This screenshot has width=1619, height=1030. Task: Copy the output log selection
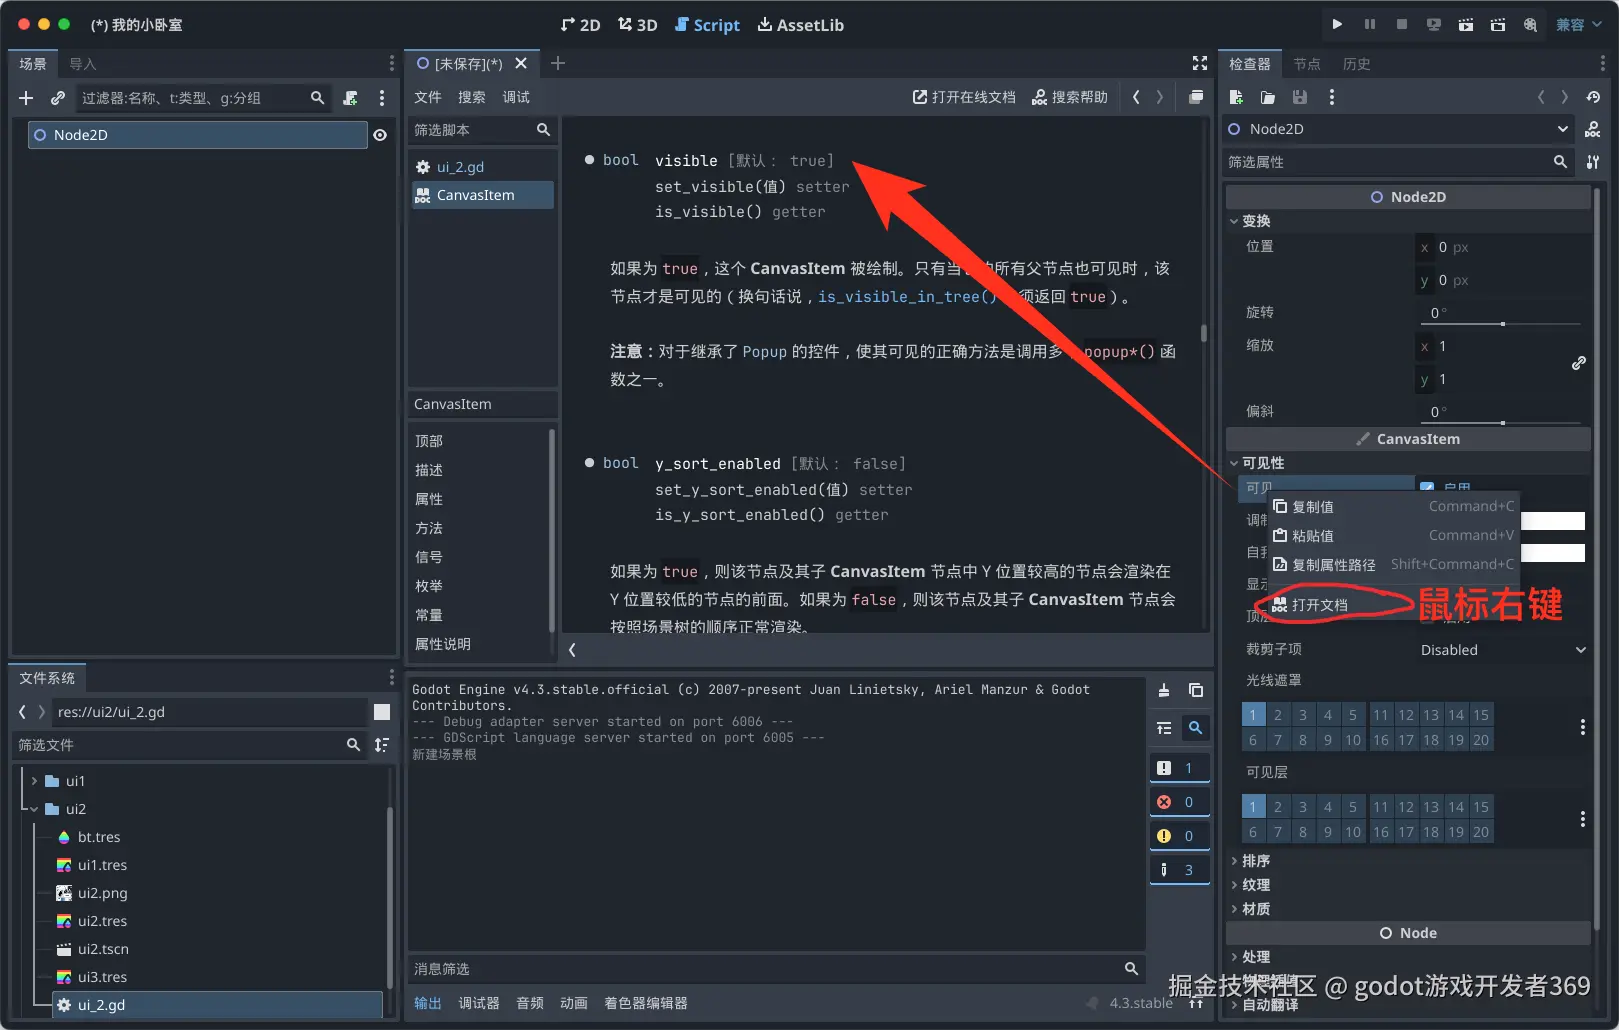[1196, 690]
